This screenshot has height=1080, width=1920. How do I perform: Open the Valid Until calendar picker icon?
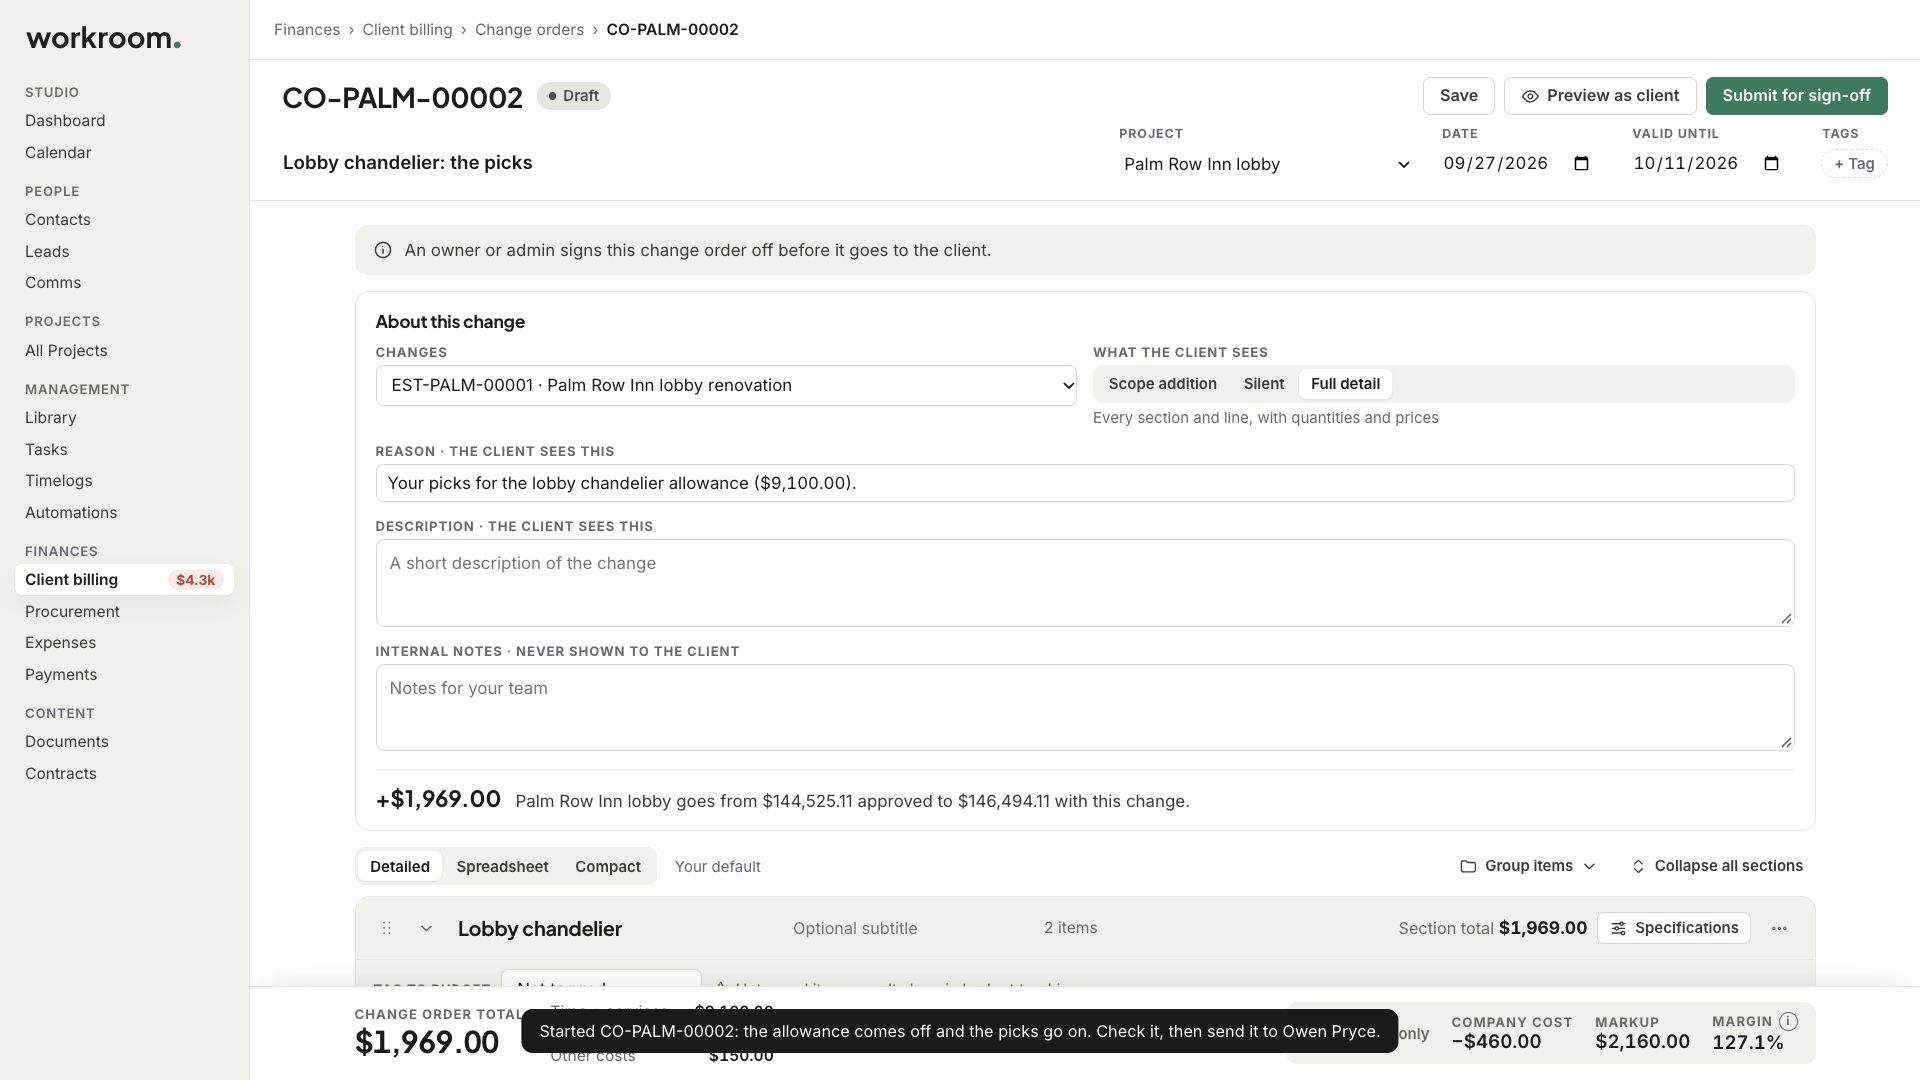[1771, 164]
